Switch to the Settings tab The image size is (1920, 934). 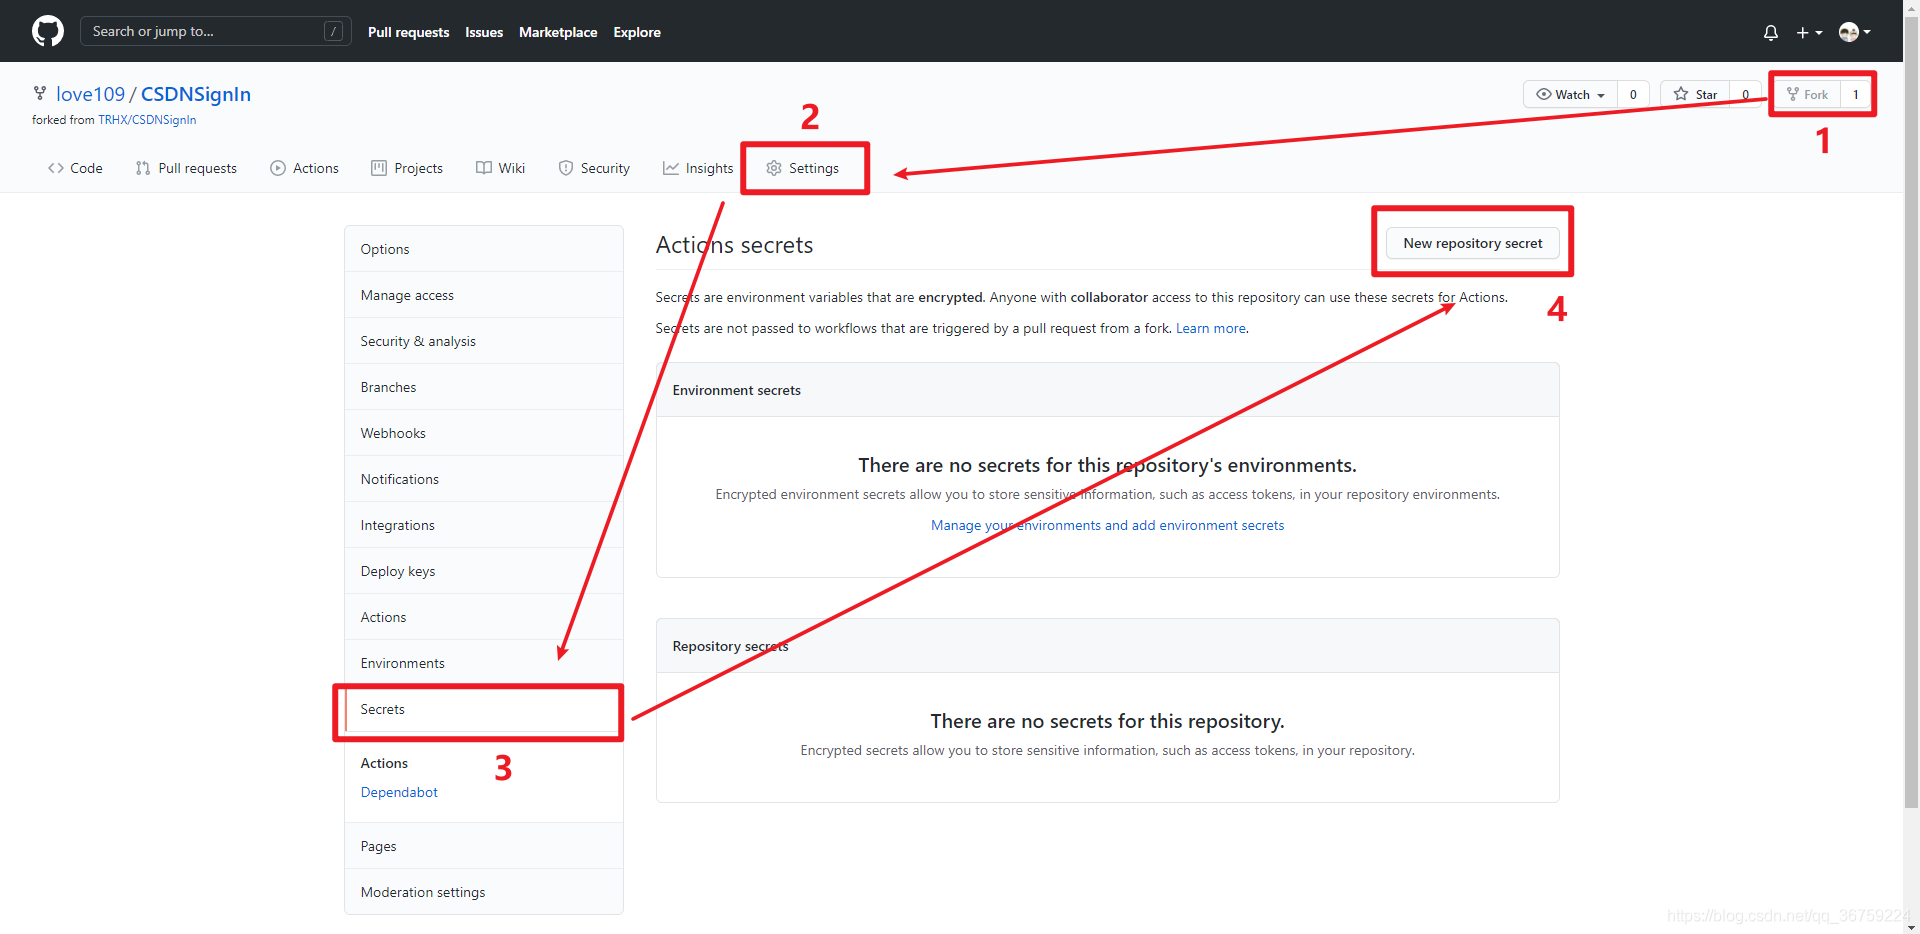click(x=803, y=168)
